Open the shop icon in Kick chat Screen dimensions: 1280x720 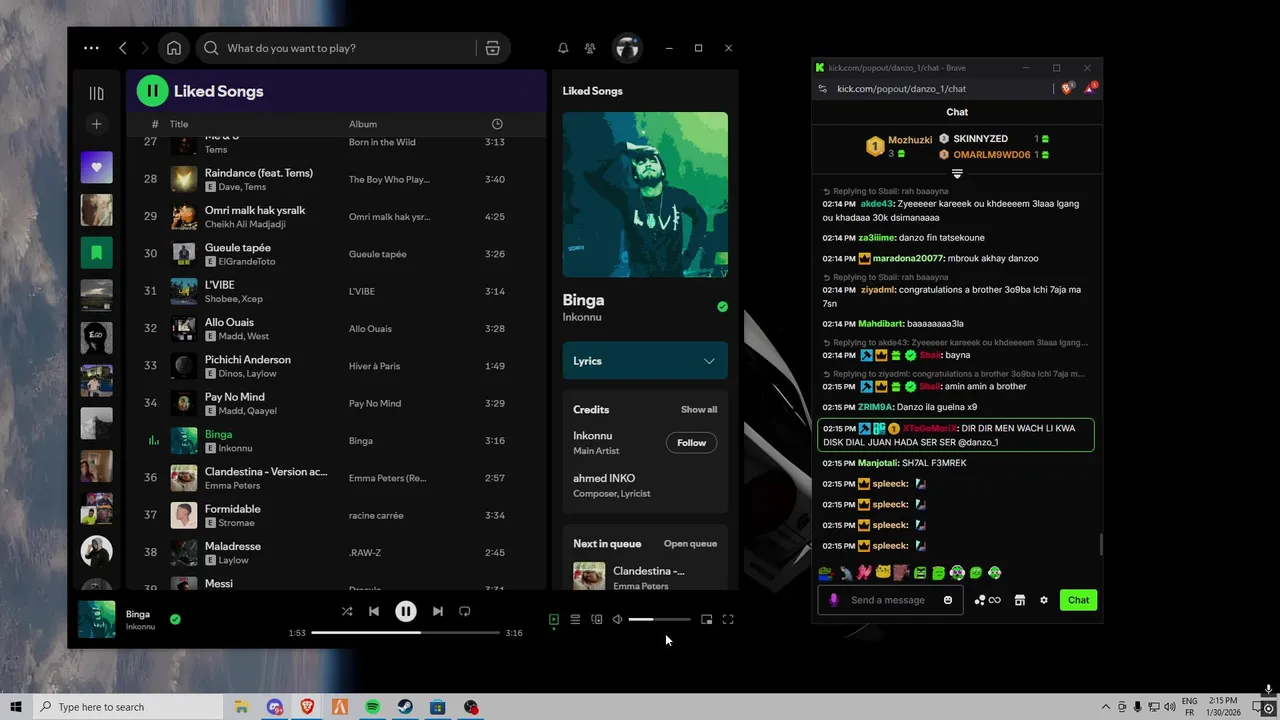pyautogui.click(x=1020, y=600)
